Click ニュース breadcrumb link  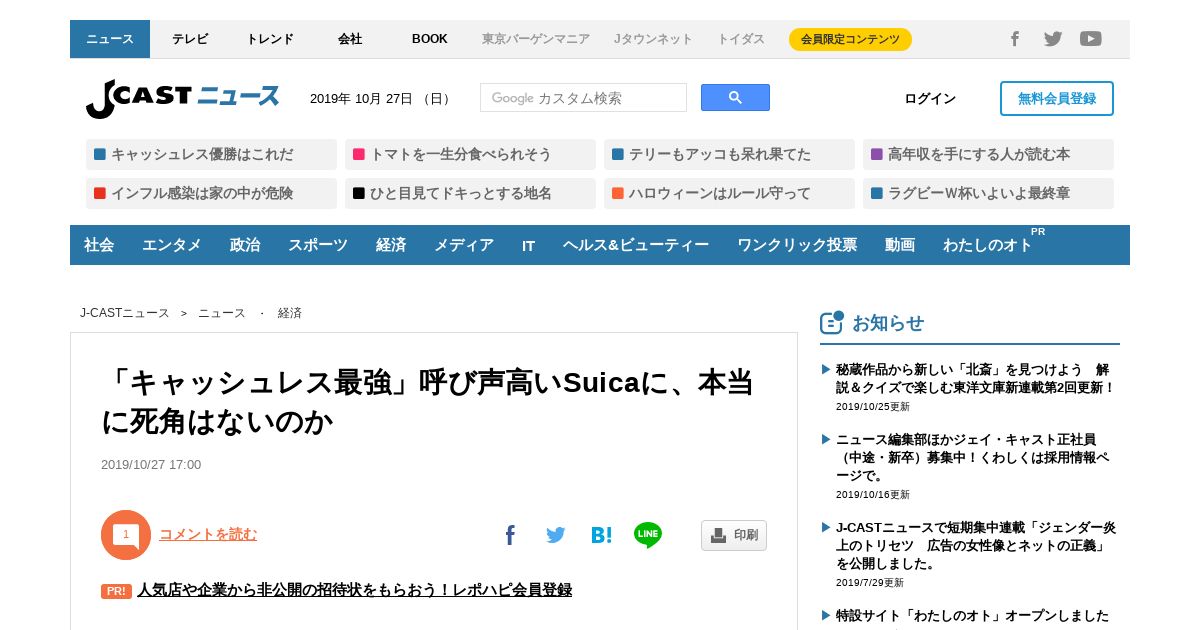pyautogui.click(x=222, y=313)
